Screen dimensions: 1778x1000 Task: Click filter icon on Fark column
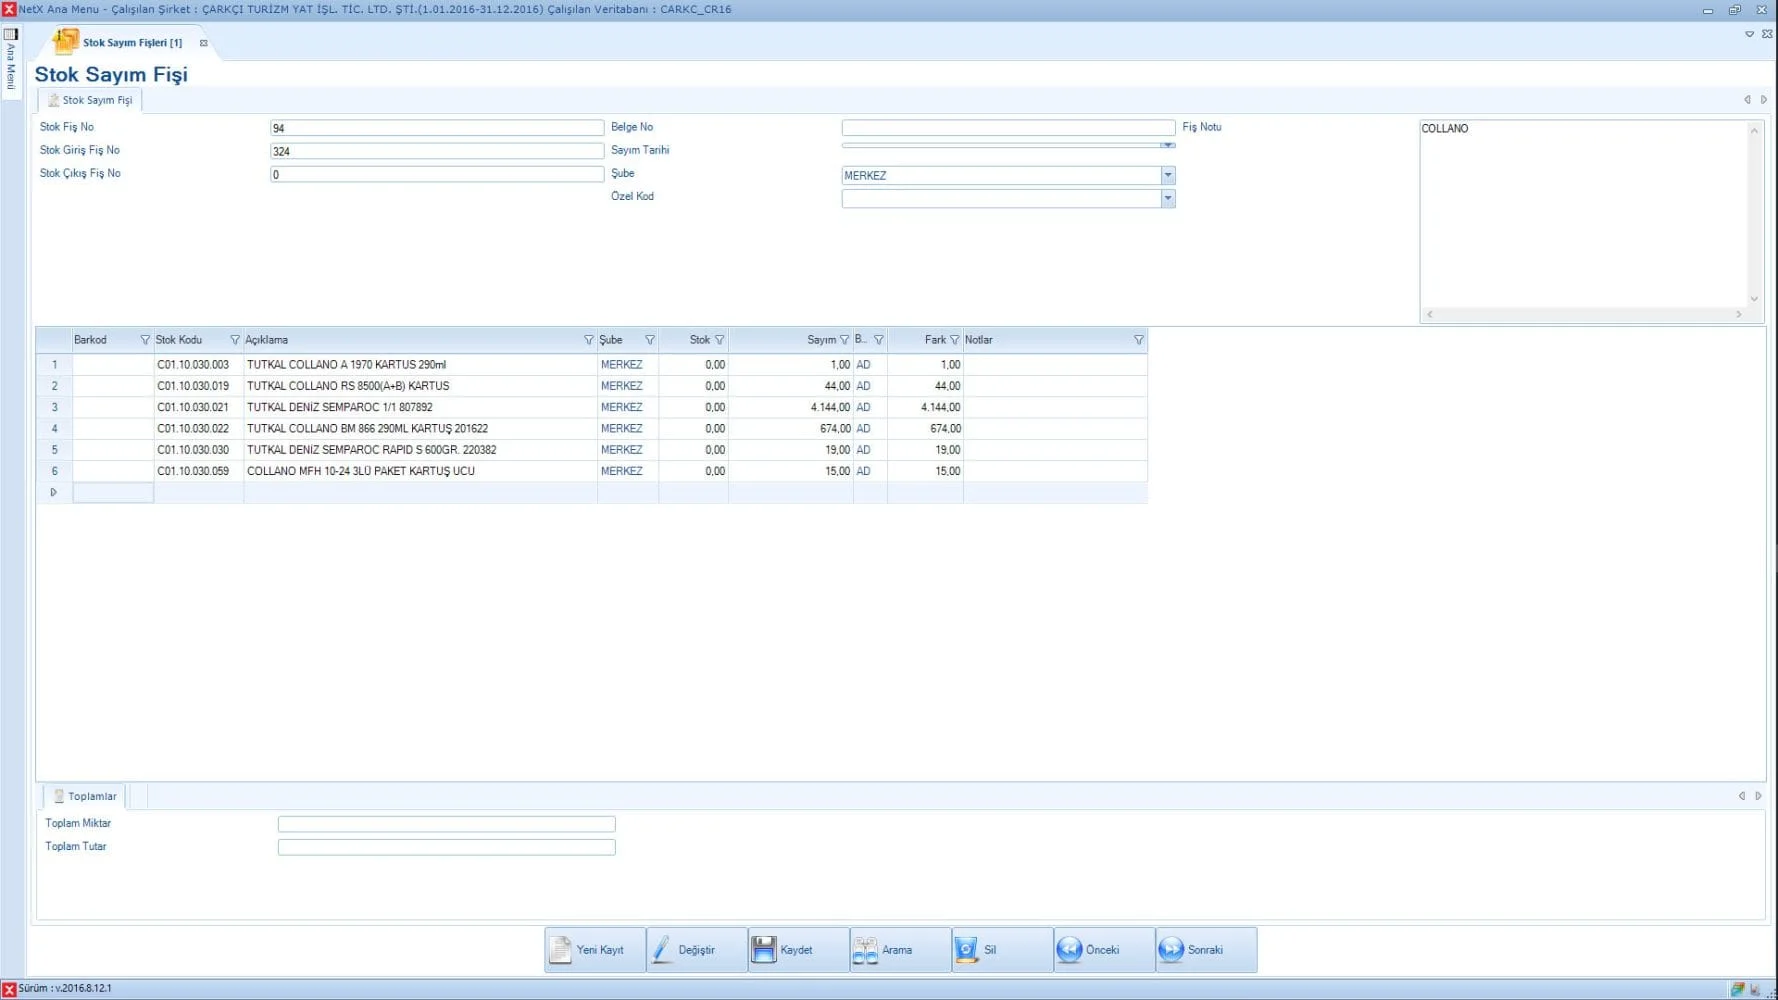pyautogui.click(x=954, y=340)
